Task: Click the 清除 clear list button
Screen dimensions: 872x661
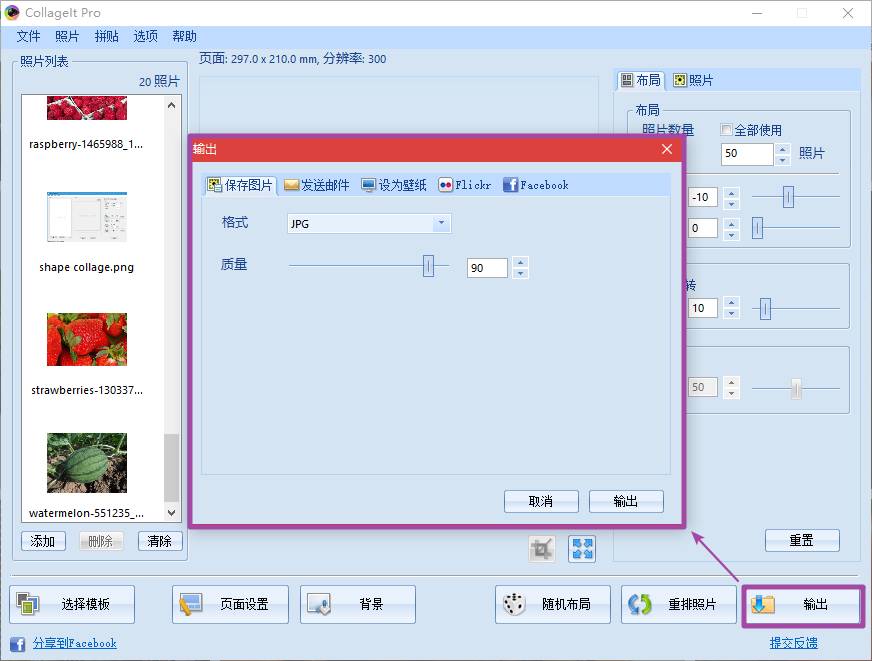Action: coord(160,541)
